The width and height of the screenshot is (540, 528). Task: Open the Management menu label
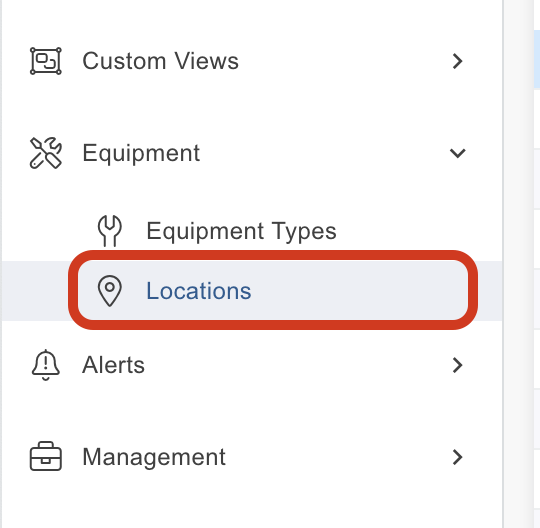154,458
